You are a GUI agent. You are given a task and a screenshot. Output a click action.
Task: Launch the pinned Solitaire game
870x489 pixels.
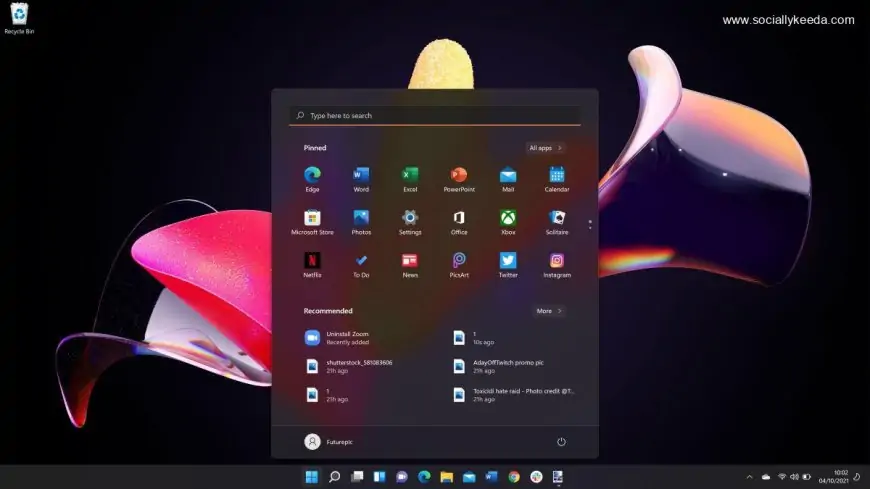pyautogui.click(x=557, y=222)
